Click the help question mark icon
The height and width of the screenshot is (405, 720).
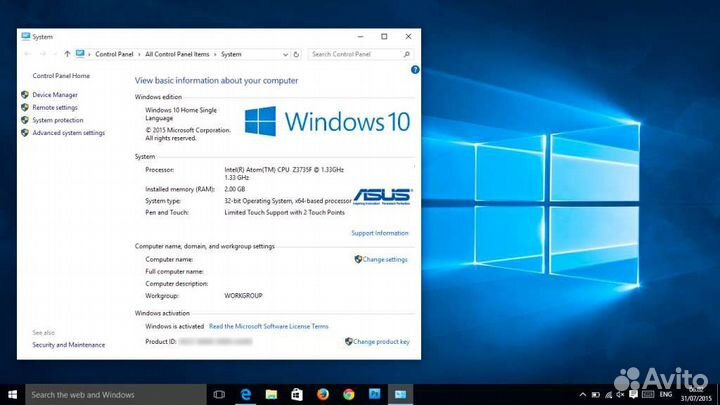tap(415, 70)
